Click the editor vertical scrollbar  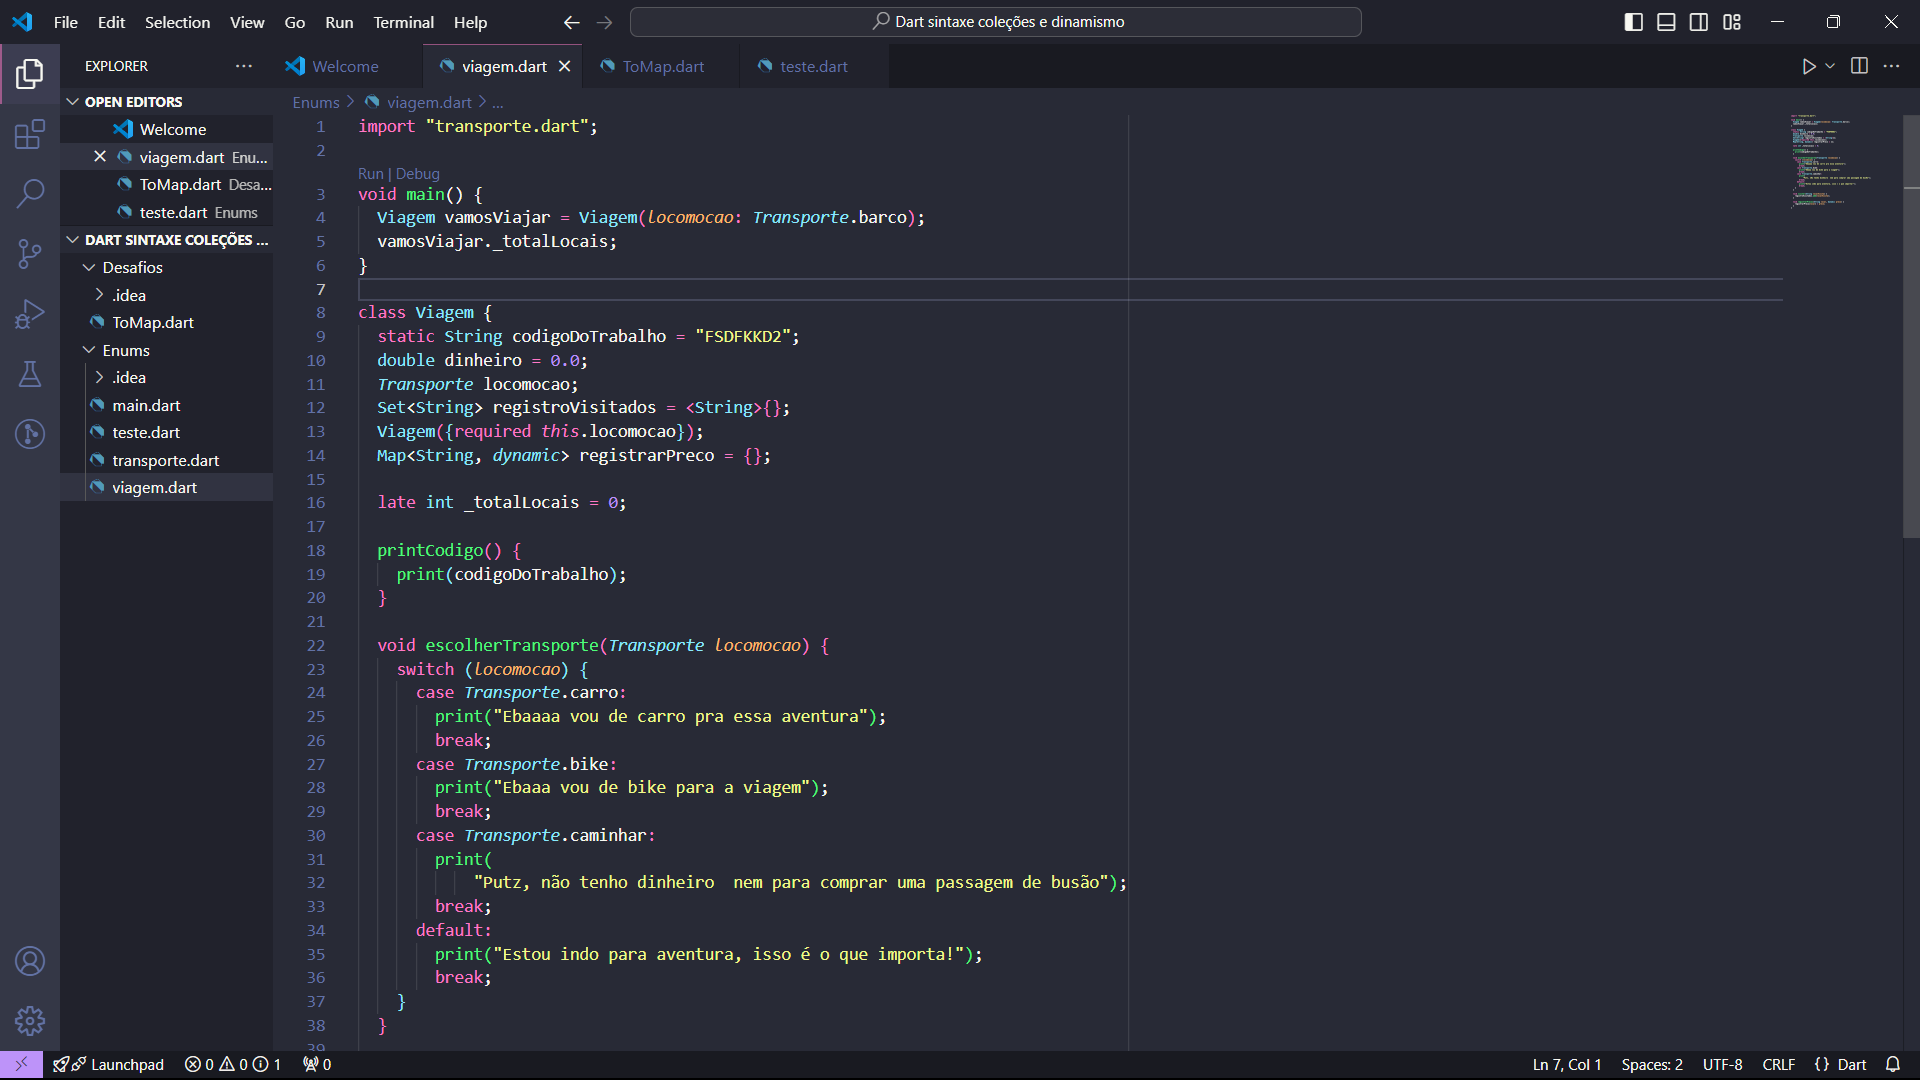click(x=1911, y=326)
